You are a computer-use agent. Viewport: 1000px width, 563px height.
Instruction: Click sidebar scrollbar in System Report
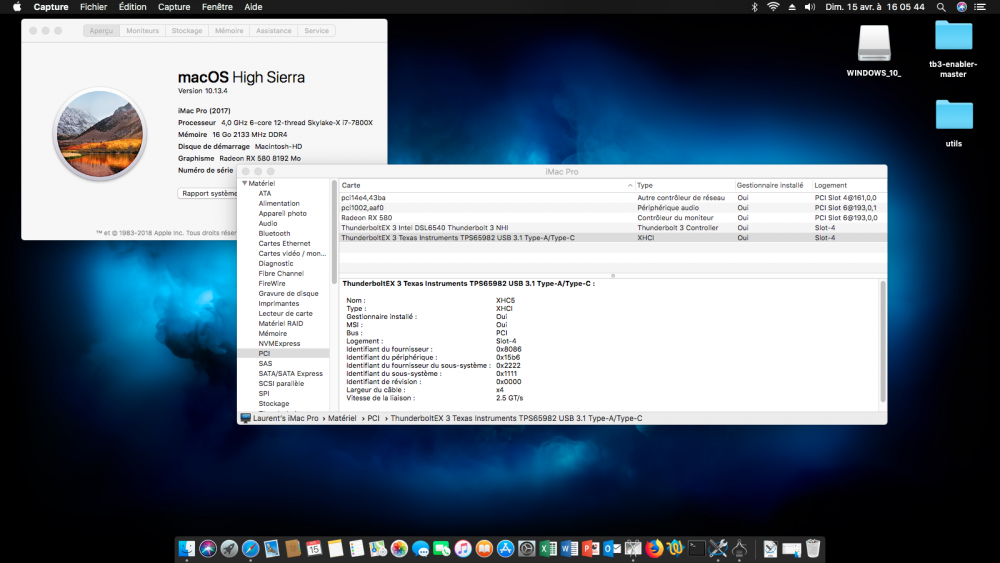tap(334, 232)
